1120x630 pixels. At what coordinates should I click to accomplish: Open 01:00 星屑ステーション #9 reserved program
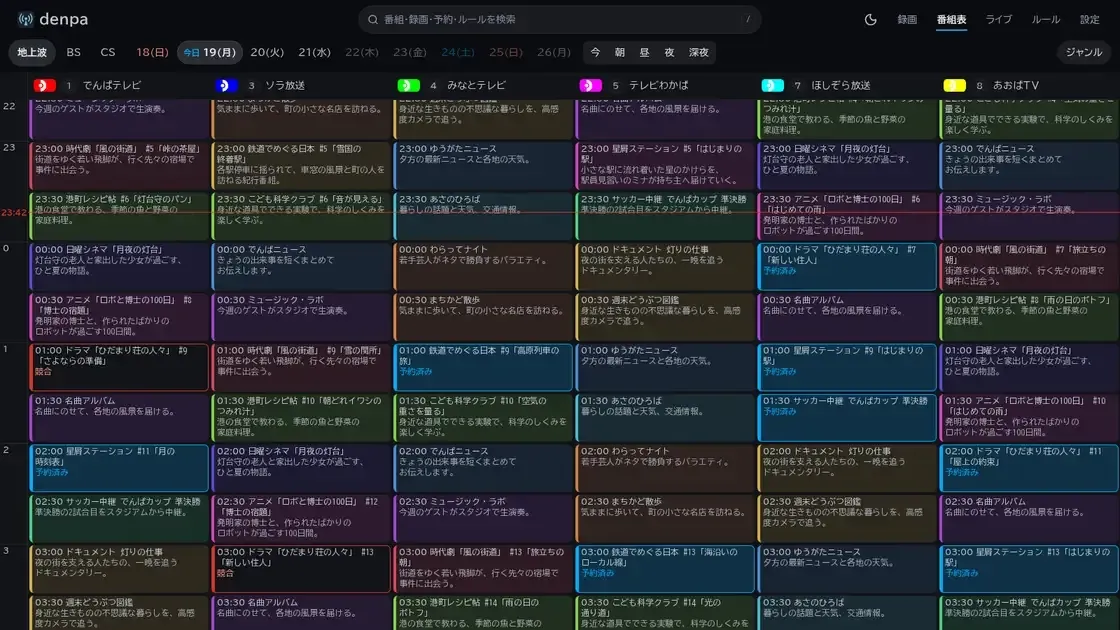pos(847,367)
